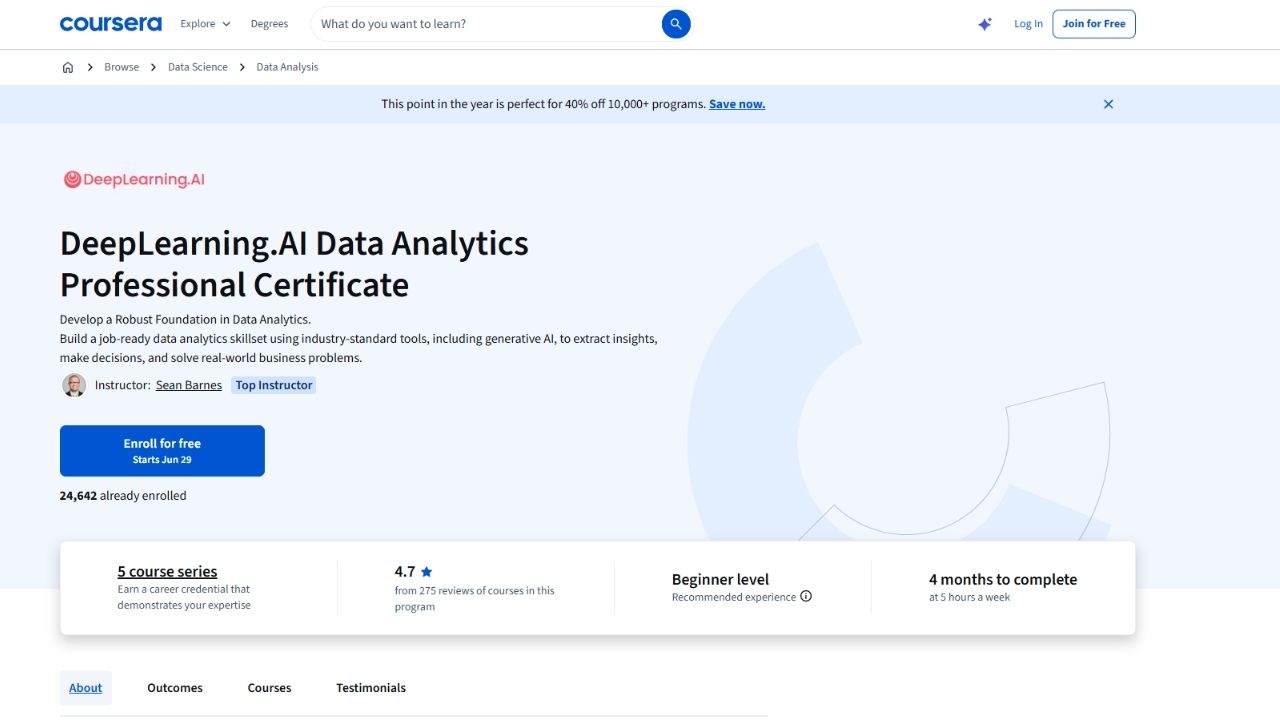
Task: Open instructor Sean Barnes' profile link
Action: click(189, 385)
